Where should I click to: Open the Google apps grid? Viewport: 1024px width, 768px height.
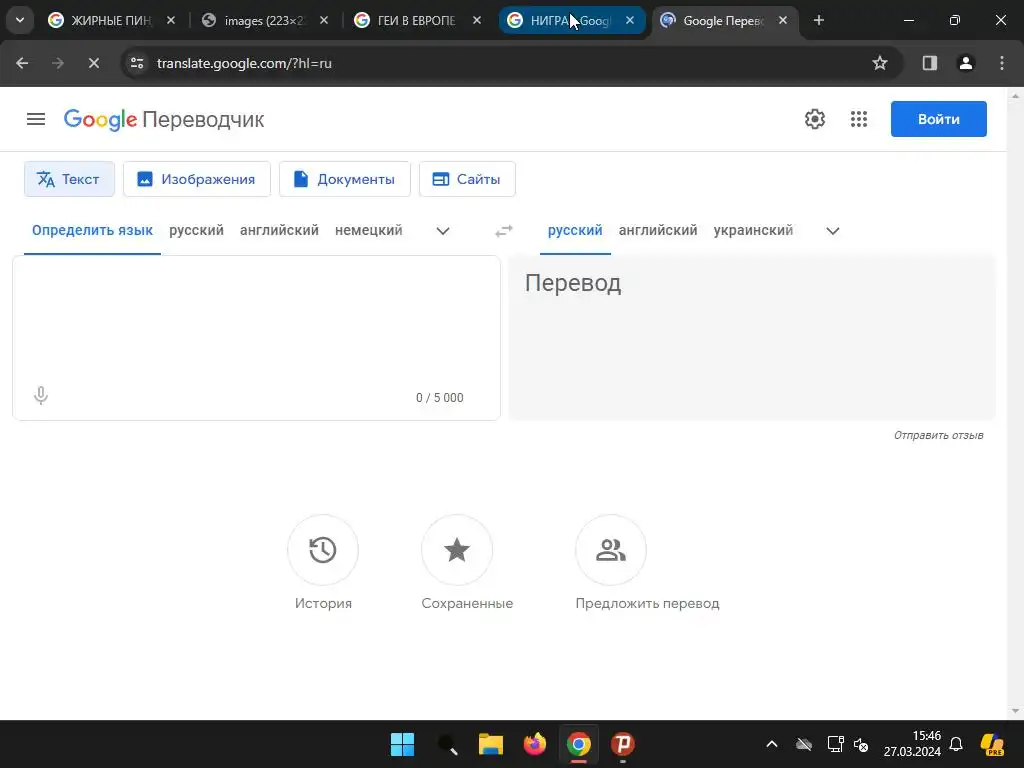[859, 119]
